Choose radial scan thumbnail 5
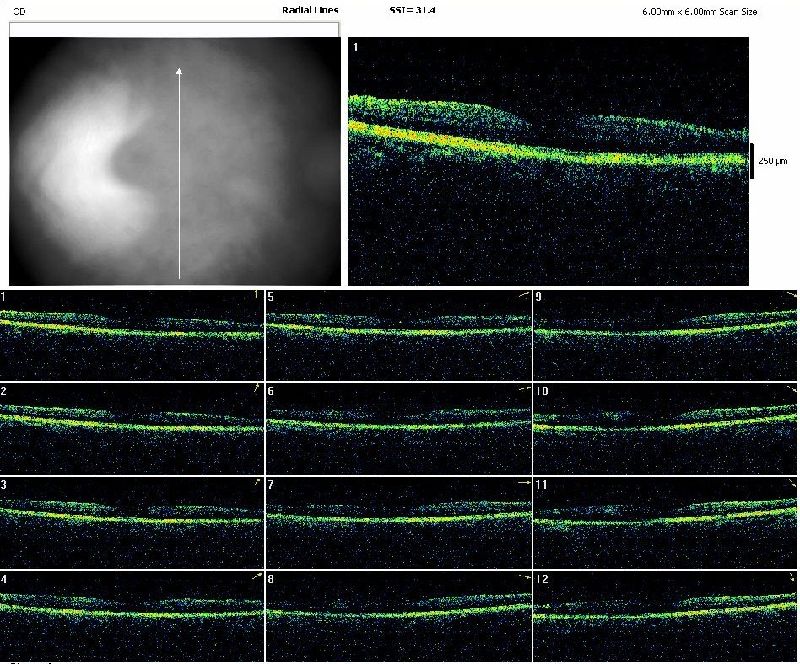Viewport: 800px width, 664px height. [398, 334]
